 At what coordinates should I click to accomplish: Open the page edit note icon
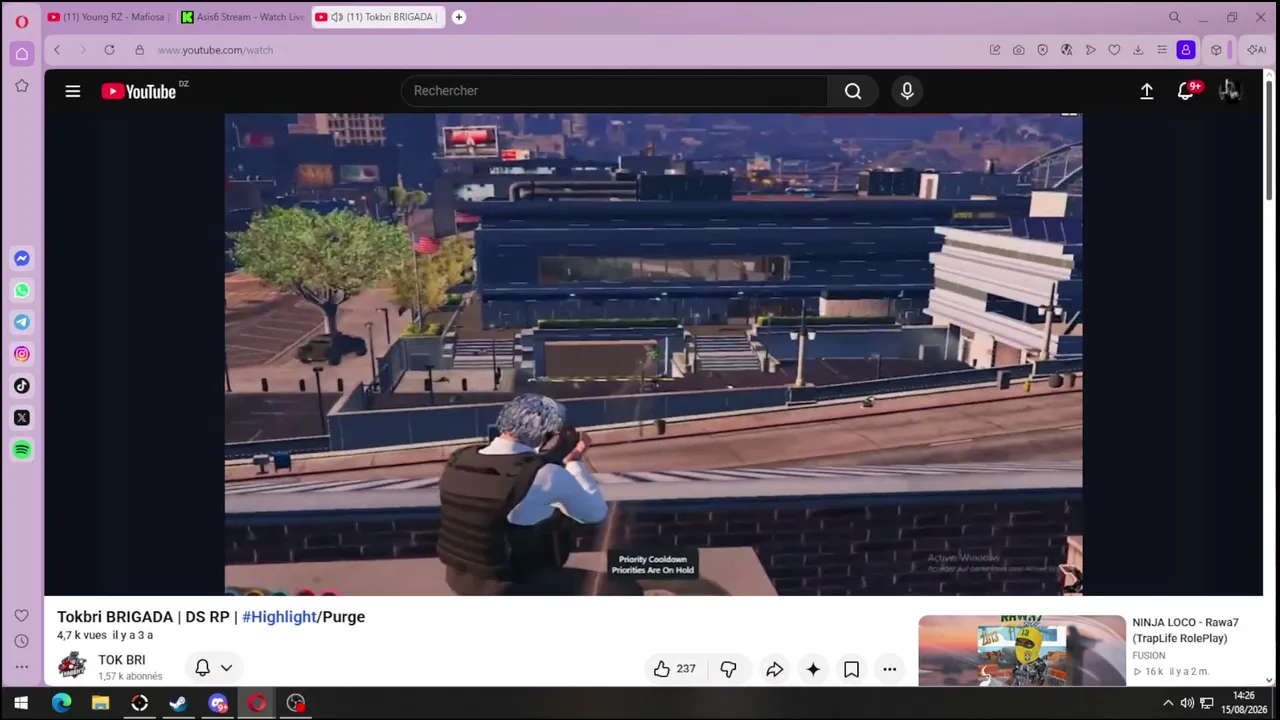994,50
